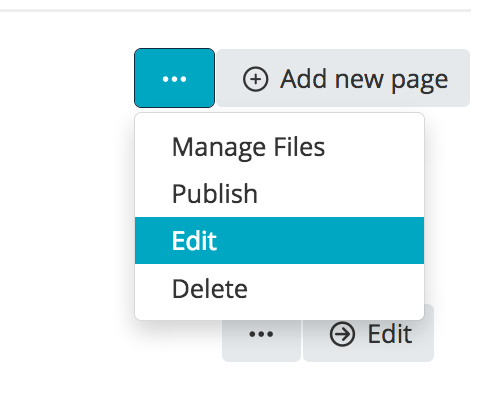Click the "Edit" text on gray button

pyautogui.click(x=390, y=334)
